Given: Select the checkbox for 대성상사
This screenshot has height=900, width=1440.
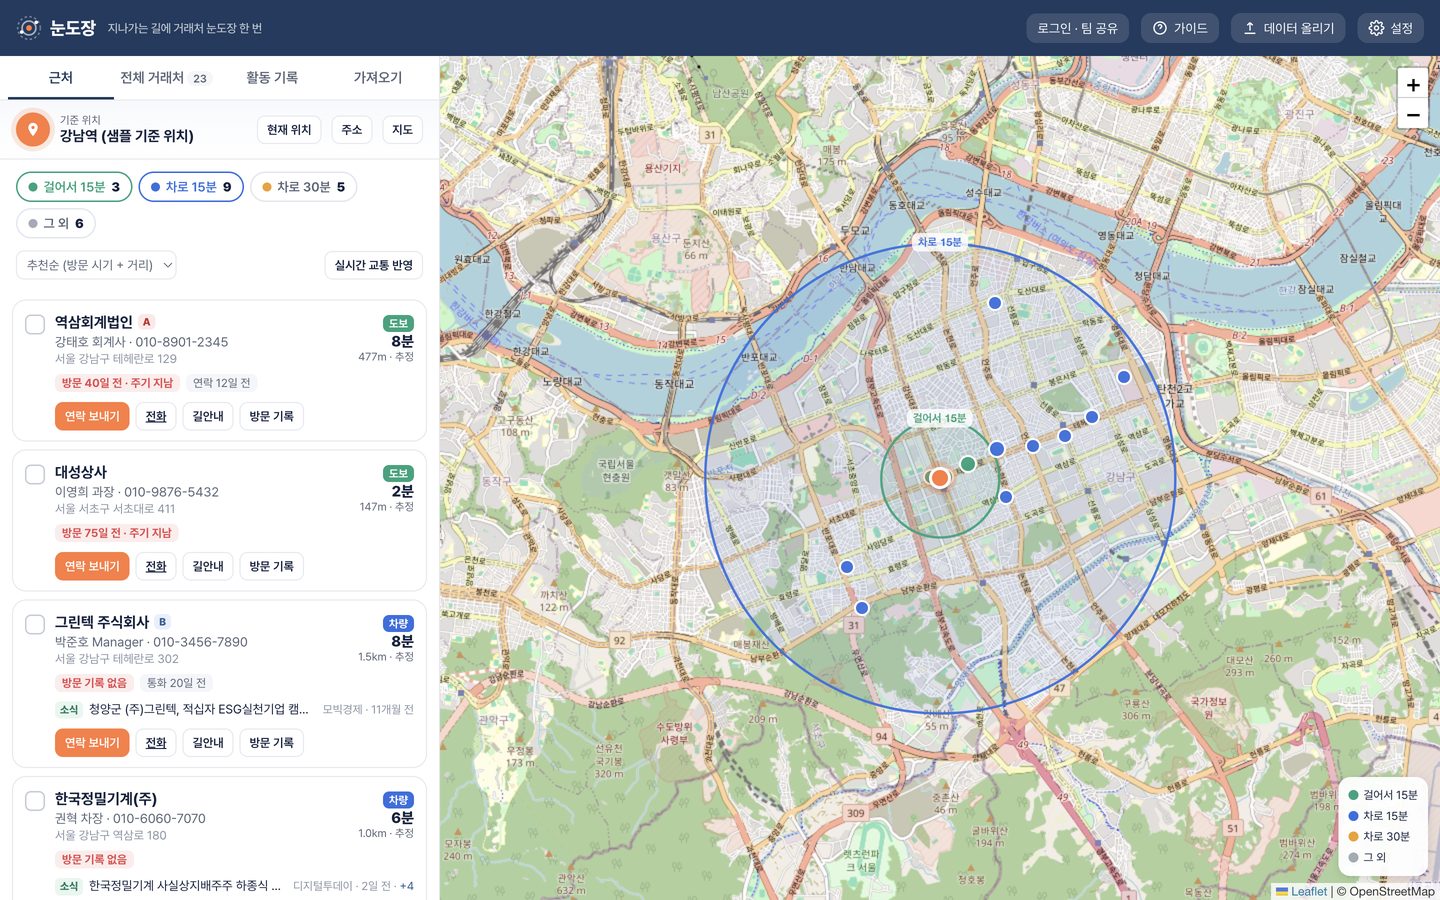Looking at the screenshot, I should (35, 474).
